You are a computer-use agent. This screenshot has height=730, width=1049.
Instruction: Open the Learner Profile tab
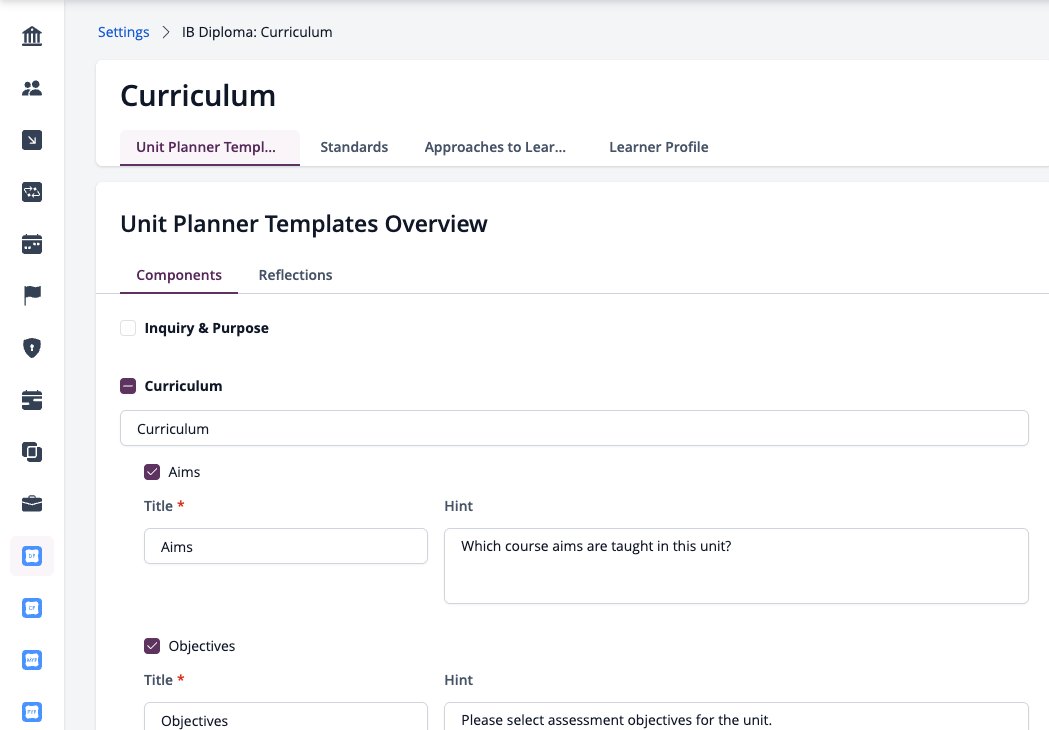[x=658, y=147]
